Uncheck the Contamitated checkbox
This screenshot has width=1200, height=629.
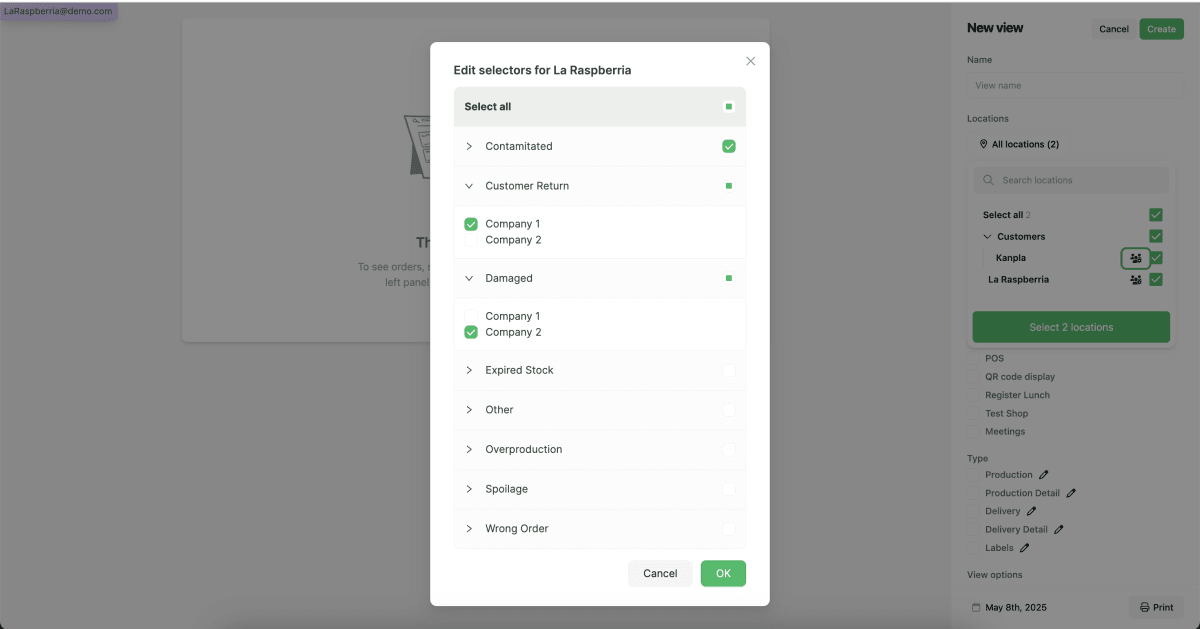pyautogui.click(x=729, y=146)
